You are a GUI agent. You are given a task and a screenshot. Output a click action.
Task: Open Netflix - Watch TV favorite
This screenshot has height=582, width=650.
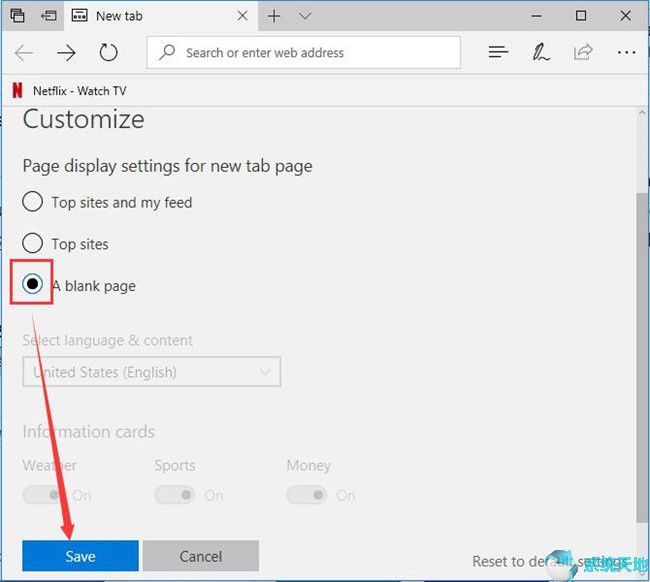pyautogui.click(x=69, y=91)
